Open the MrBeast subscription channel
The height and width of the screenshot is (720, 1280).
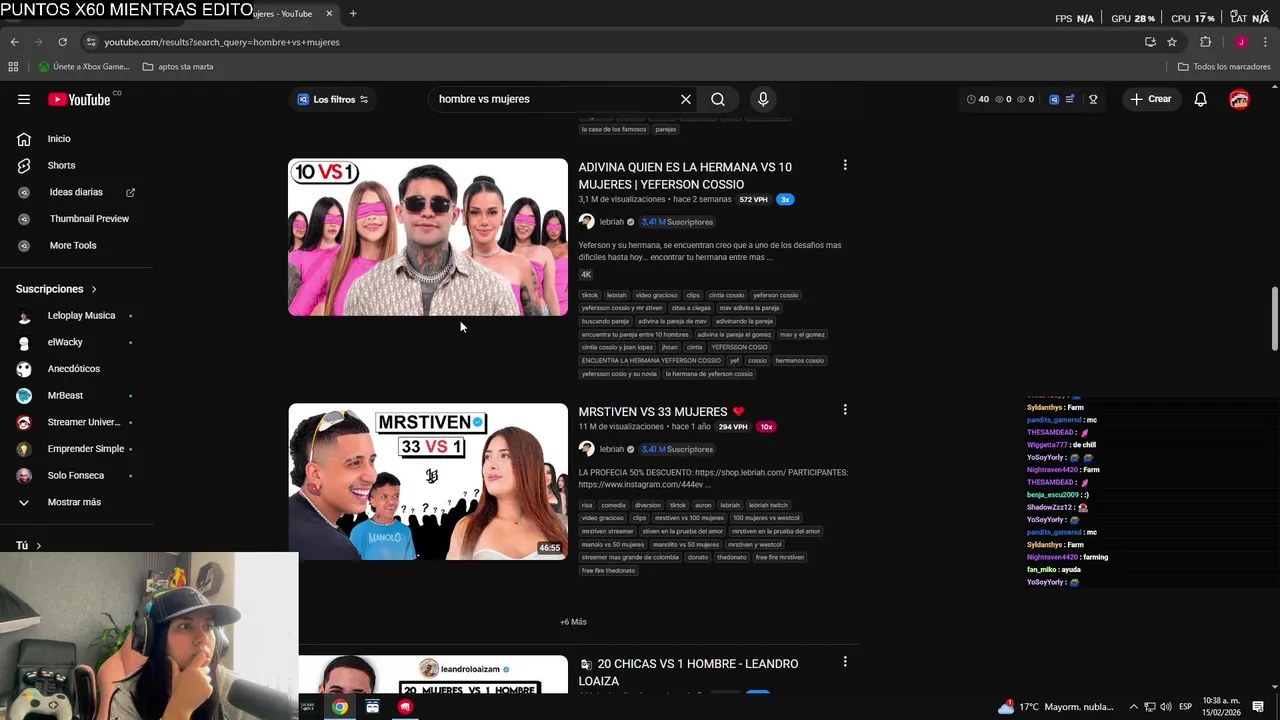65,395
